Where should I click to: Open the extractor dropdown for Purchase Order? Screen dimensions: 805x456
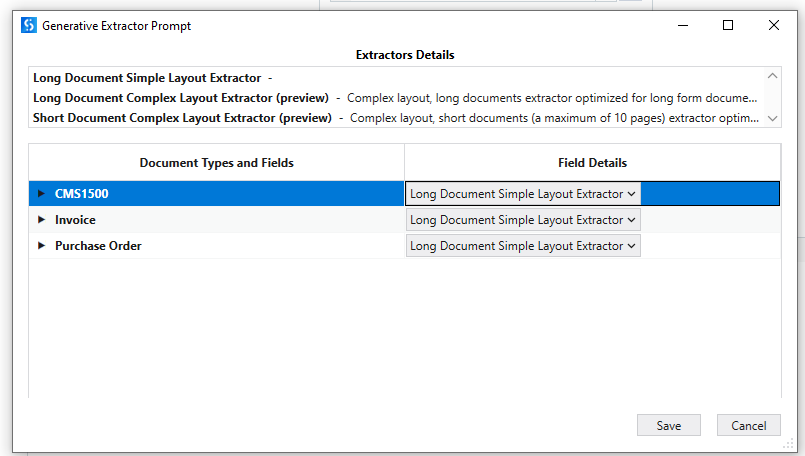(x=523, y=246)
